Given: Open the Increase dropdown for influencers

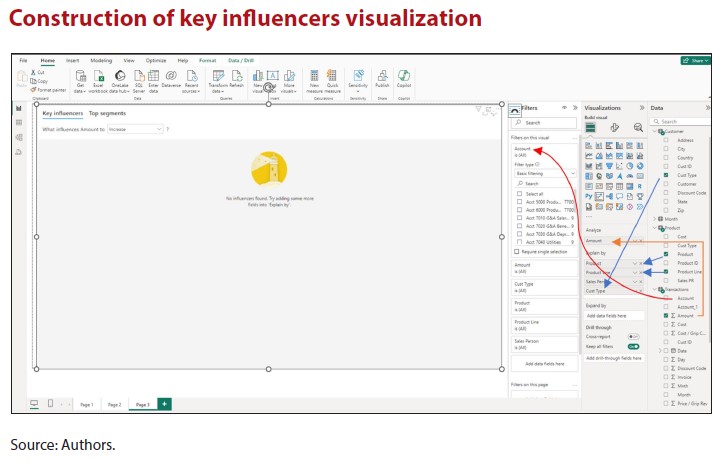Looking at the screenshot, I should pyautogui.click(x=135, y=129).
